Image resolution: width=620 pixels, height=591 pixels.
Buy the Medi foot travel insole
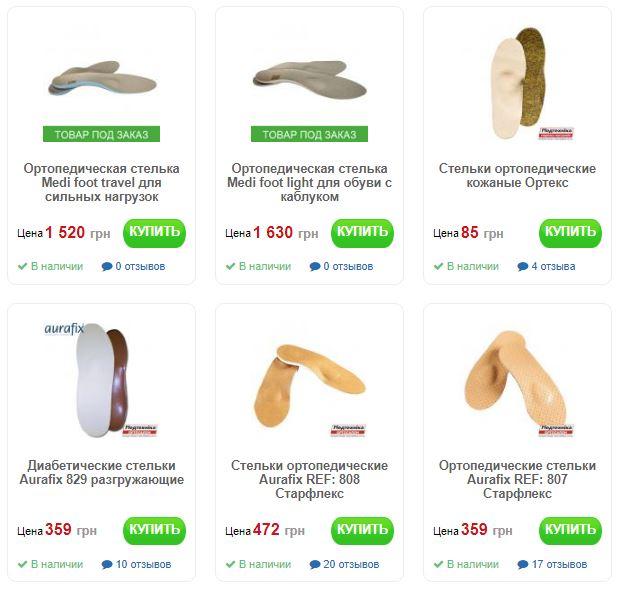coord(154,233)
